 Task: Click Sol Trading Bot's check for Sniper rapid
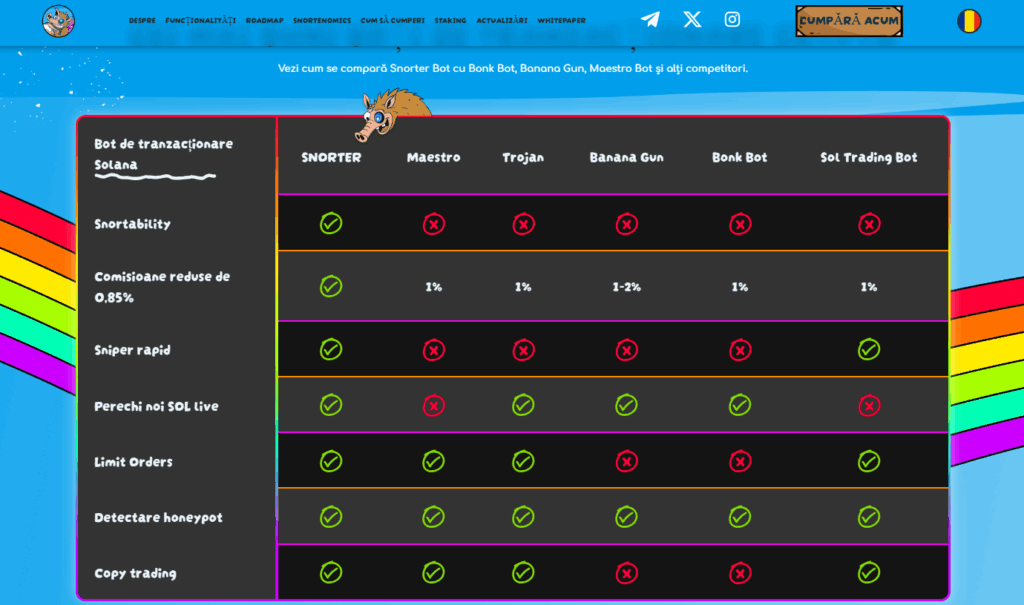[x=869, y=350]
